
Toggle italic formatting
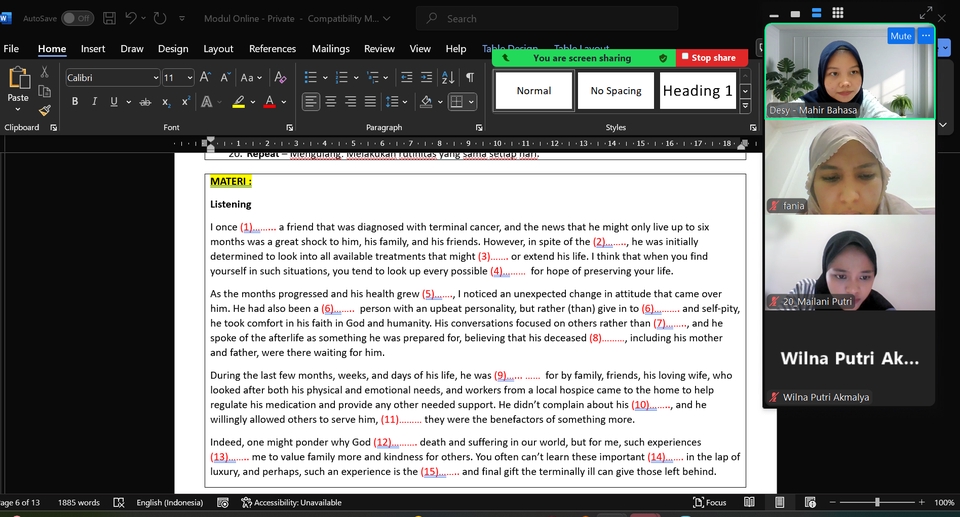click(94, 102)
